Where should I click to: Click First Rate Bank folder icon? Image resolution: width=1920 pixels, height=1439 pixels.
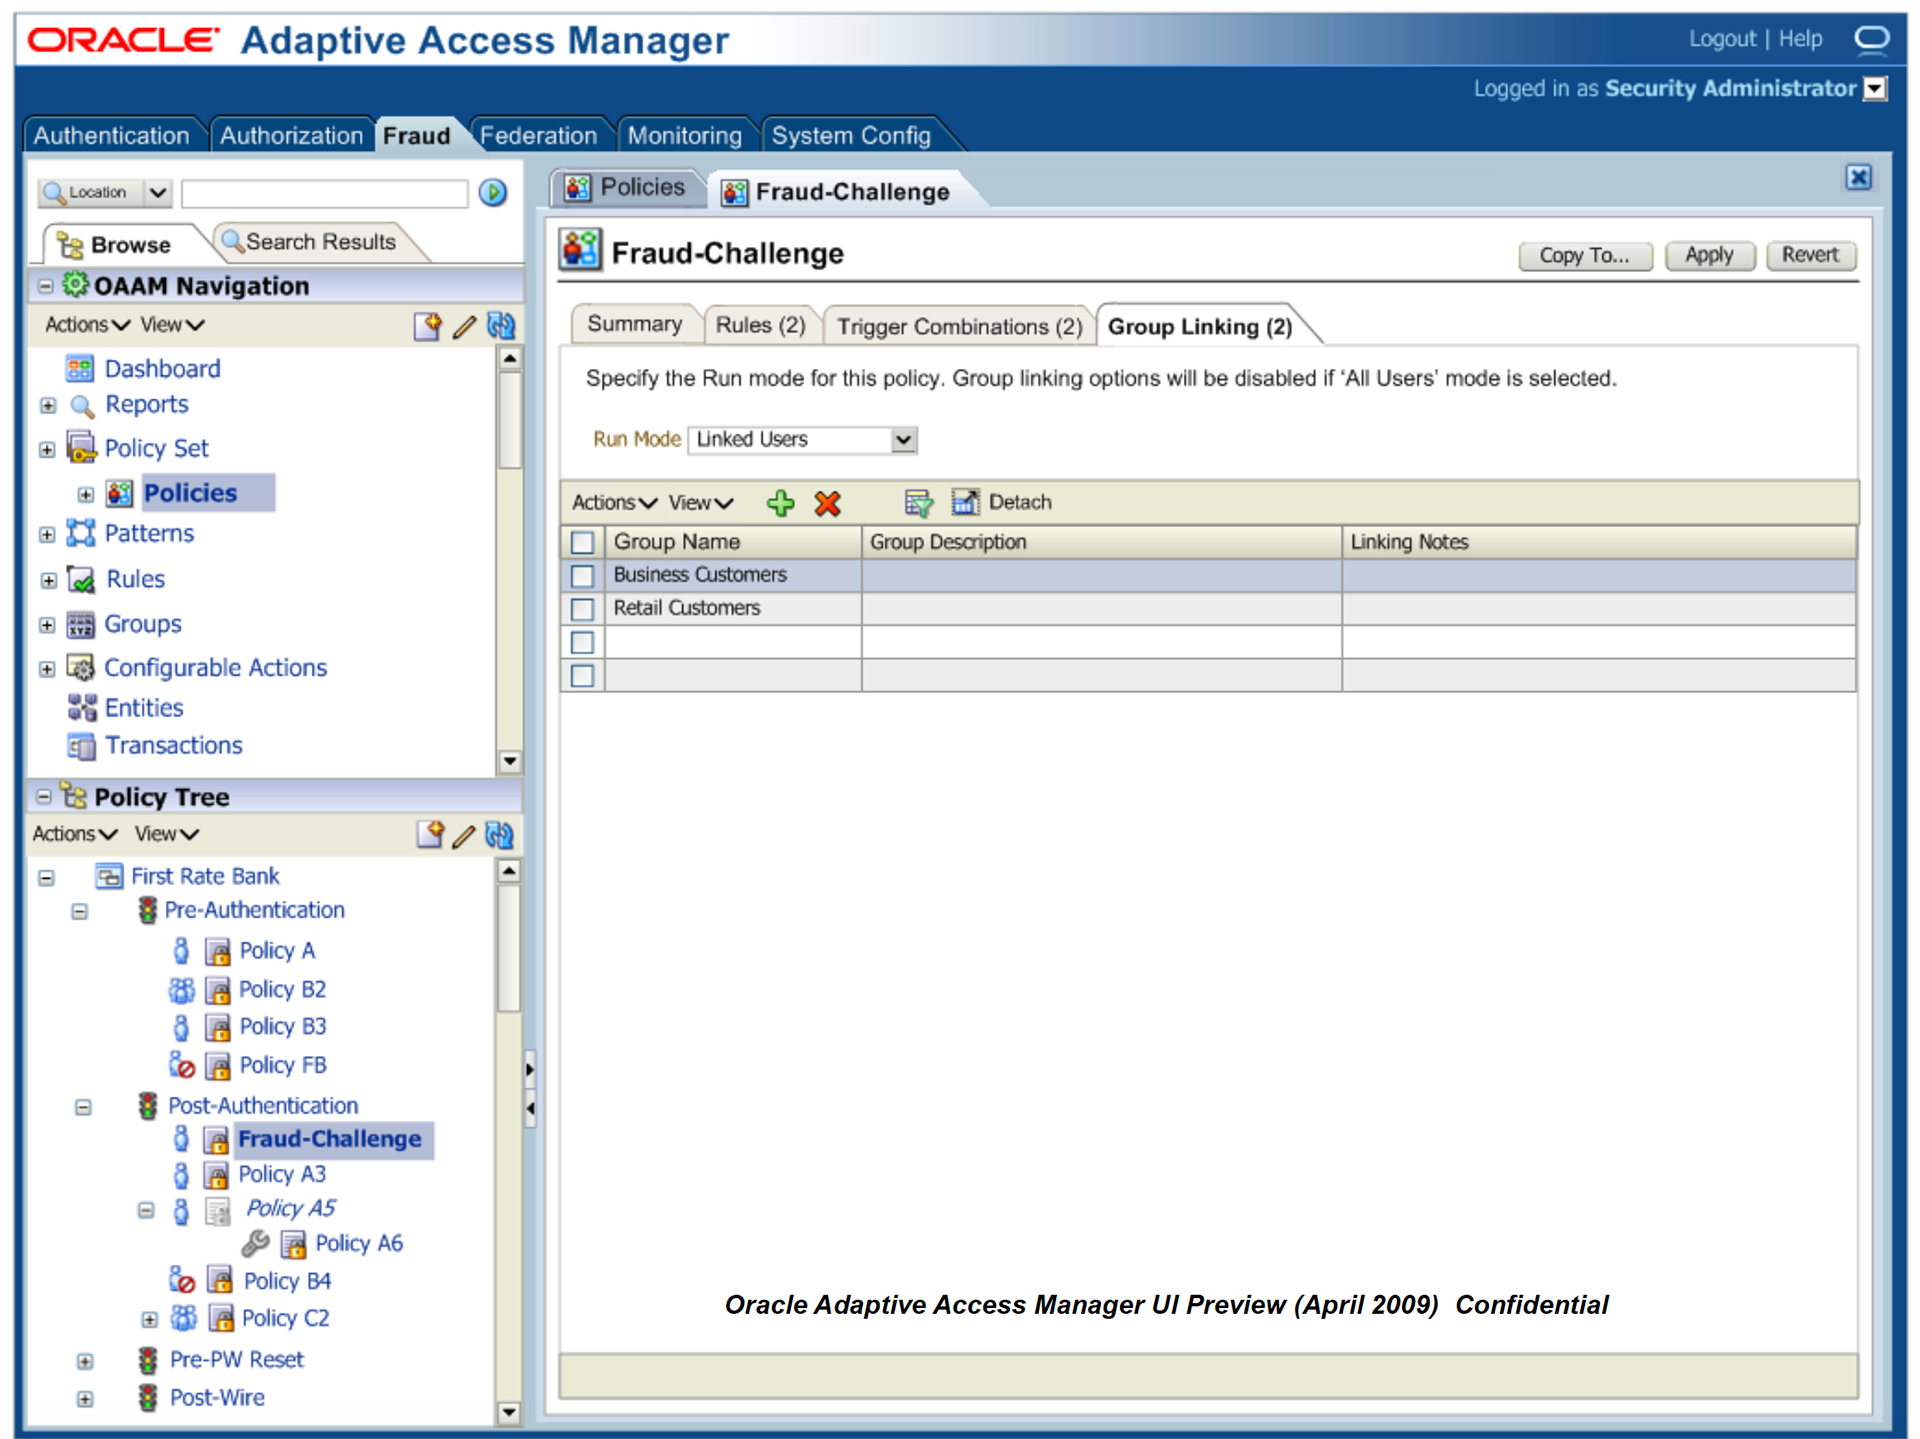(x=109, y=876)
